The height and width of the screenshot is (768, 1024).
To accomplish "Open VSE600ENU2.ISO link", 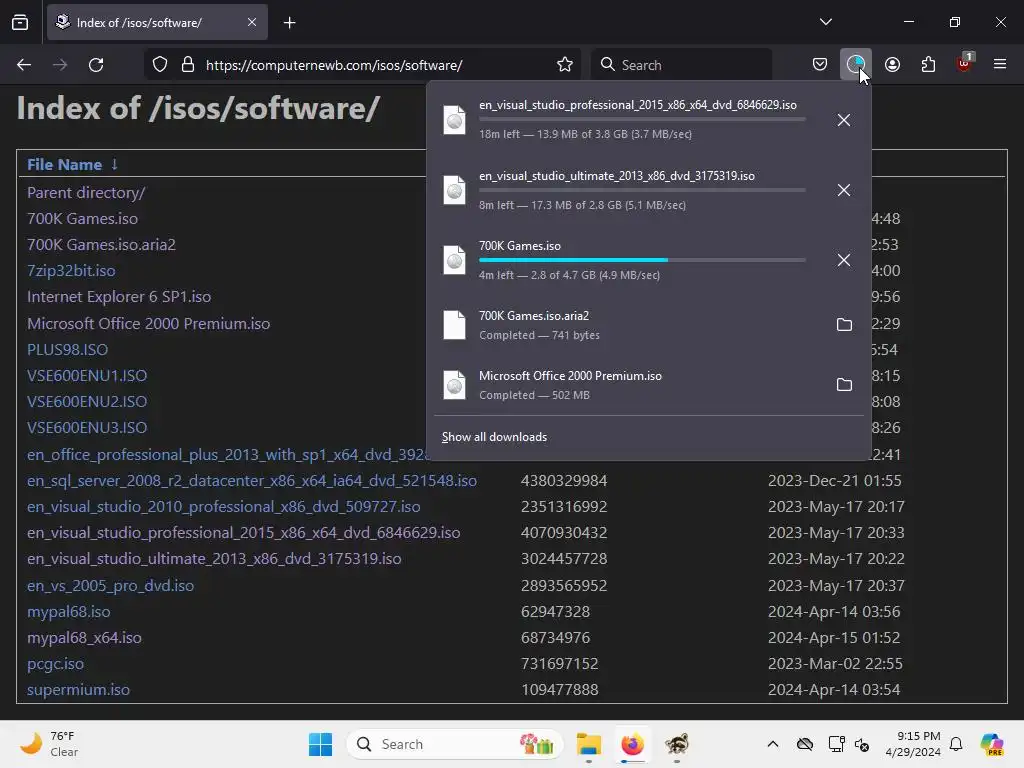I will [87, 402].
